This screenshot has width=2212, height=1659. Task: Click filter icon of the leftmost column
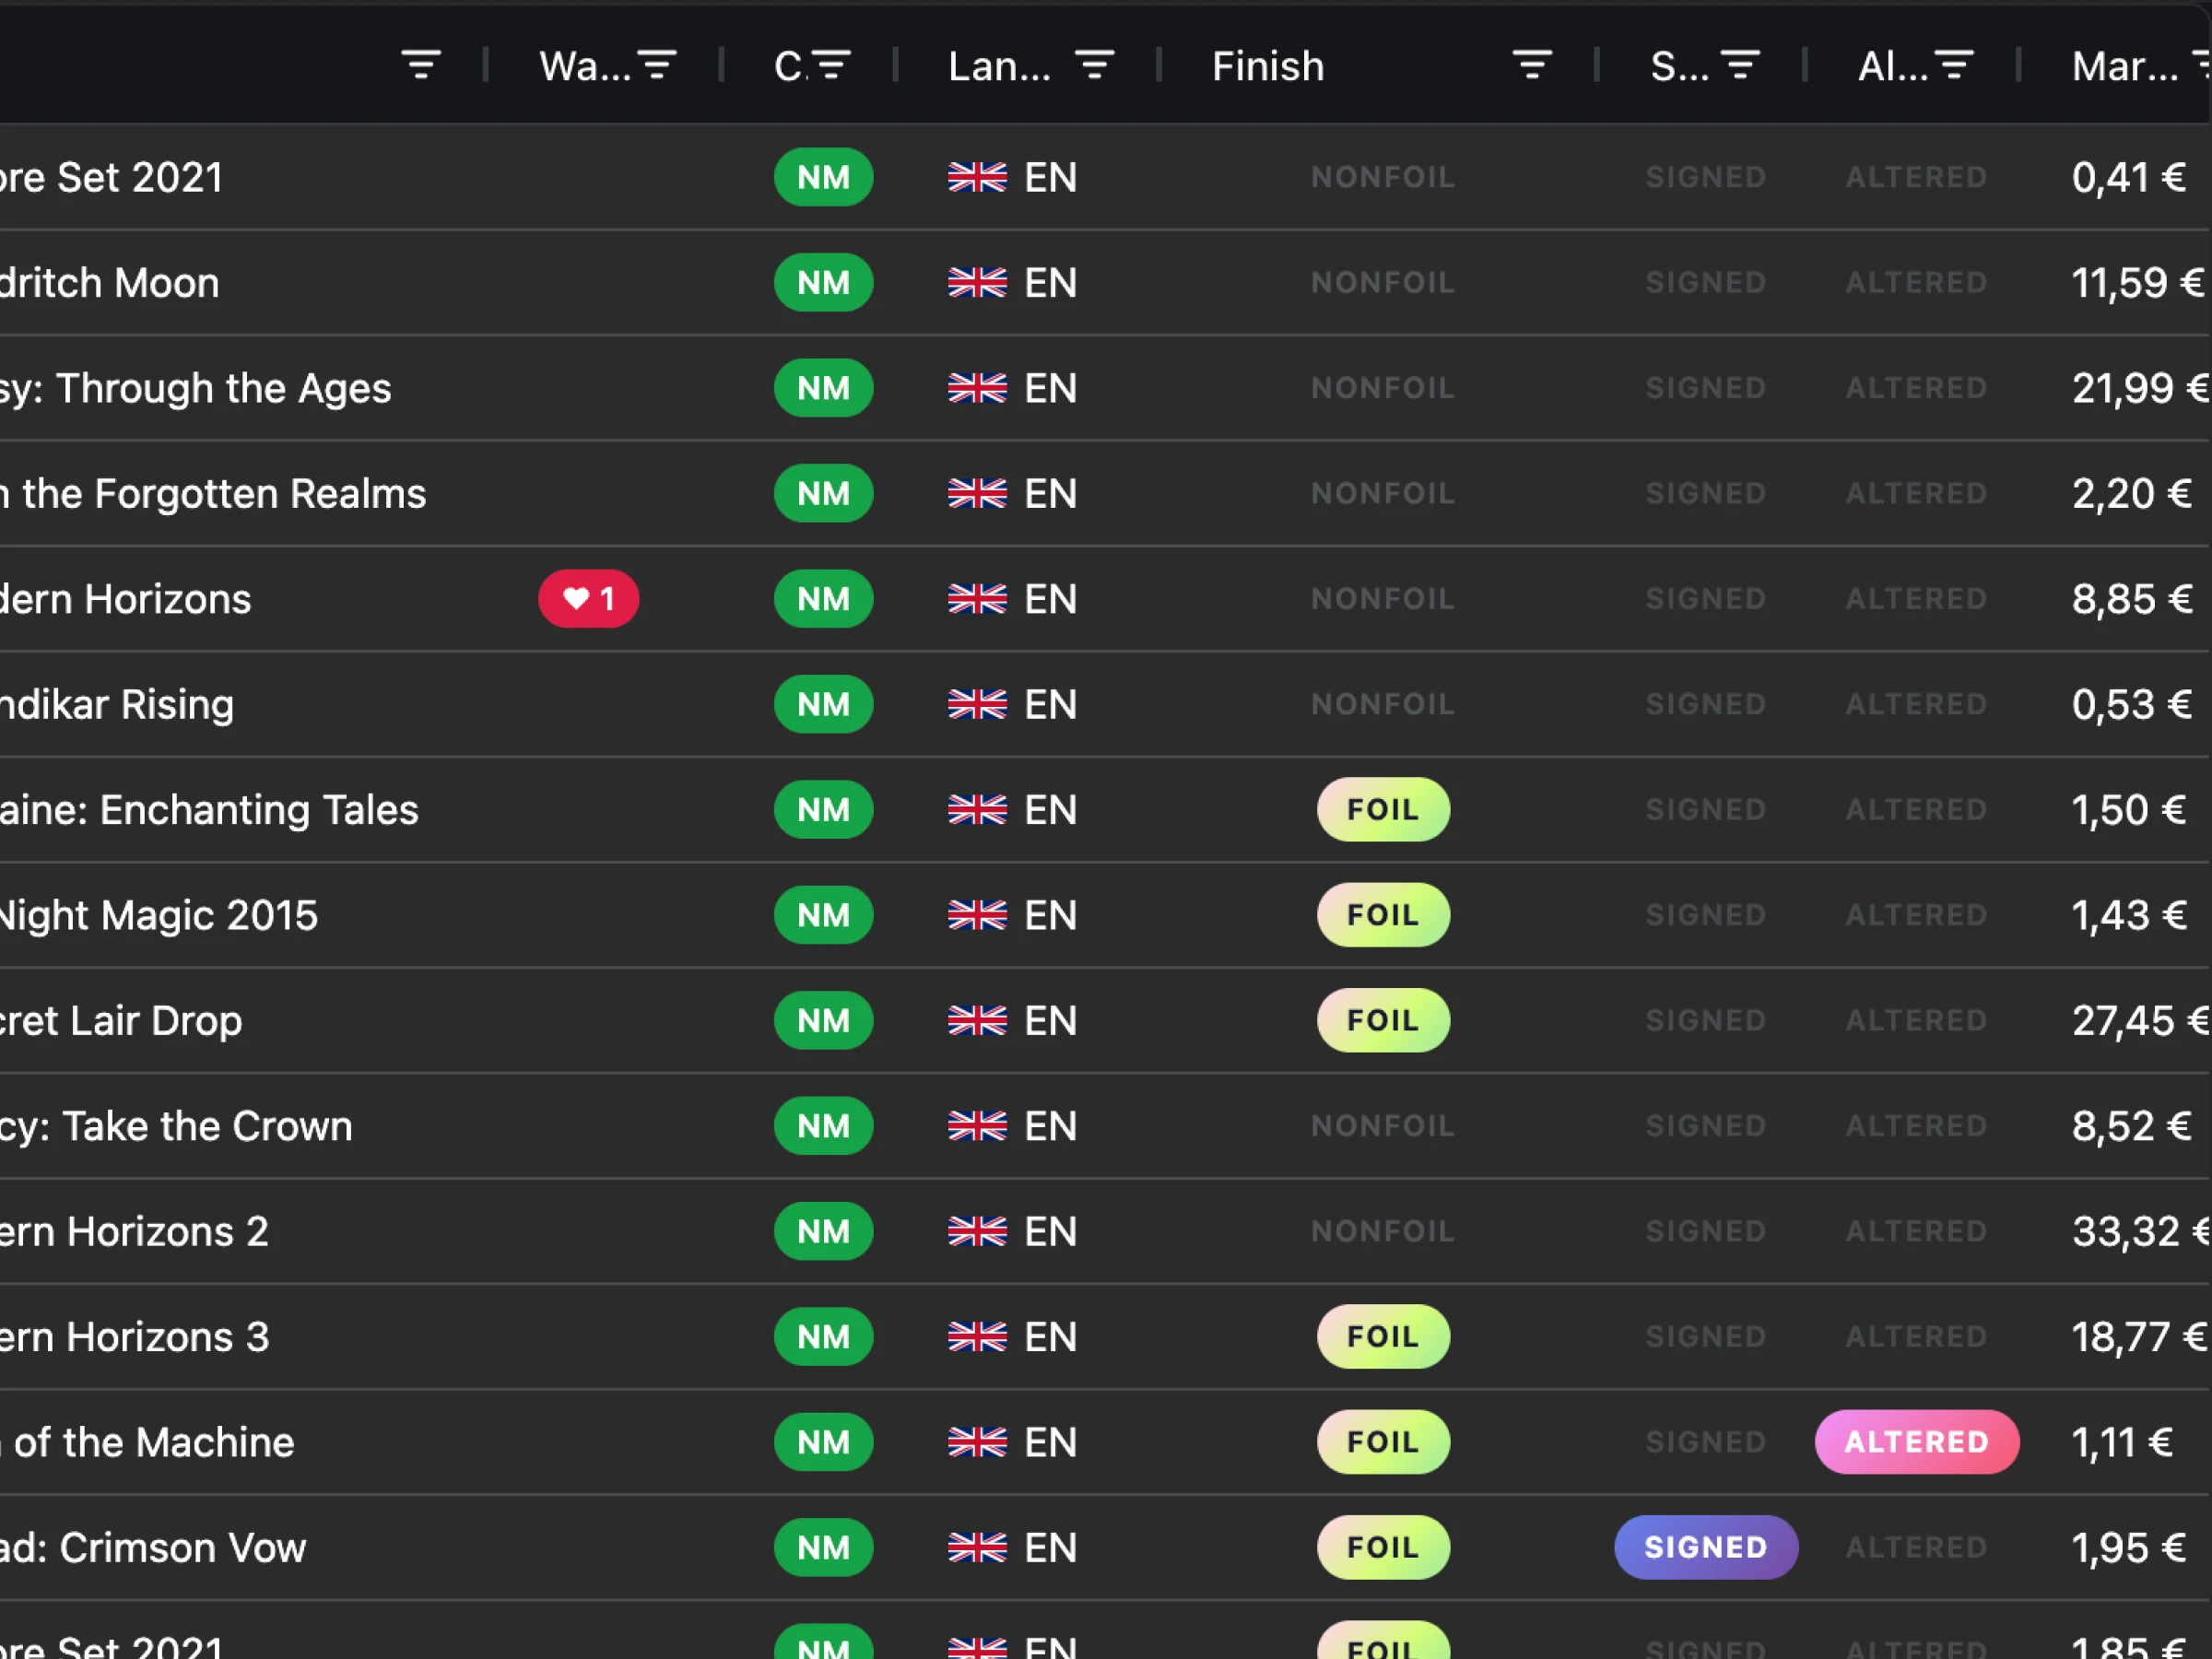point(421,66)
